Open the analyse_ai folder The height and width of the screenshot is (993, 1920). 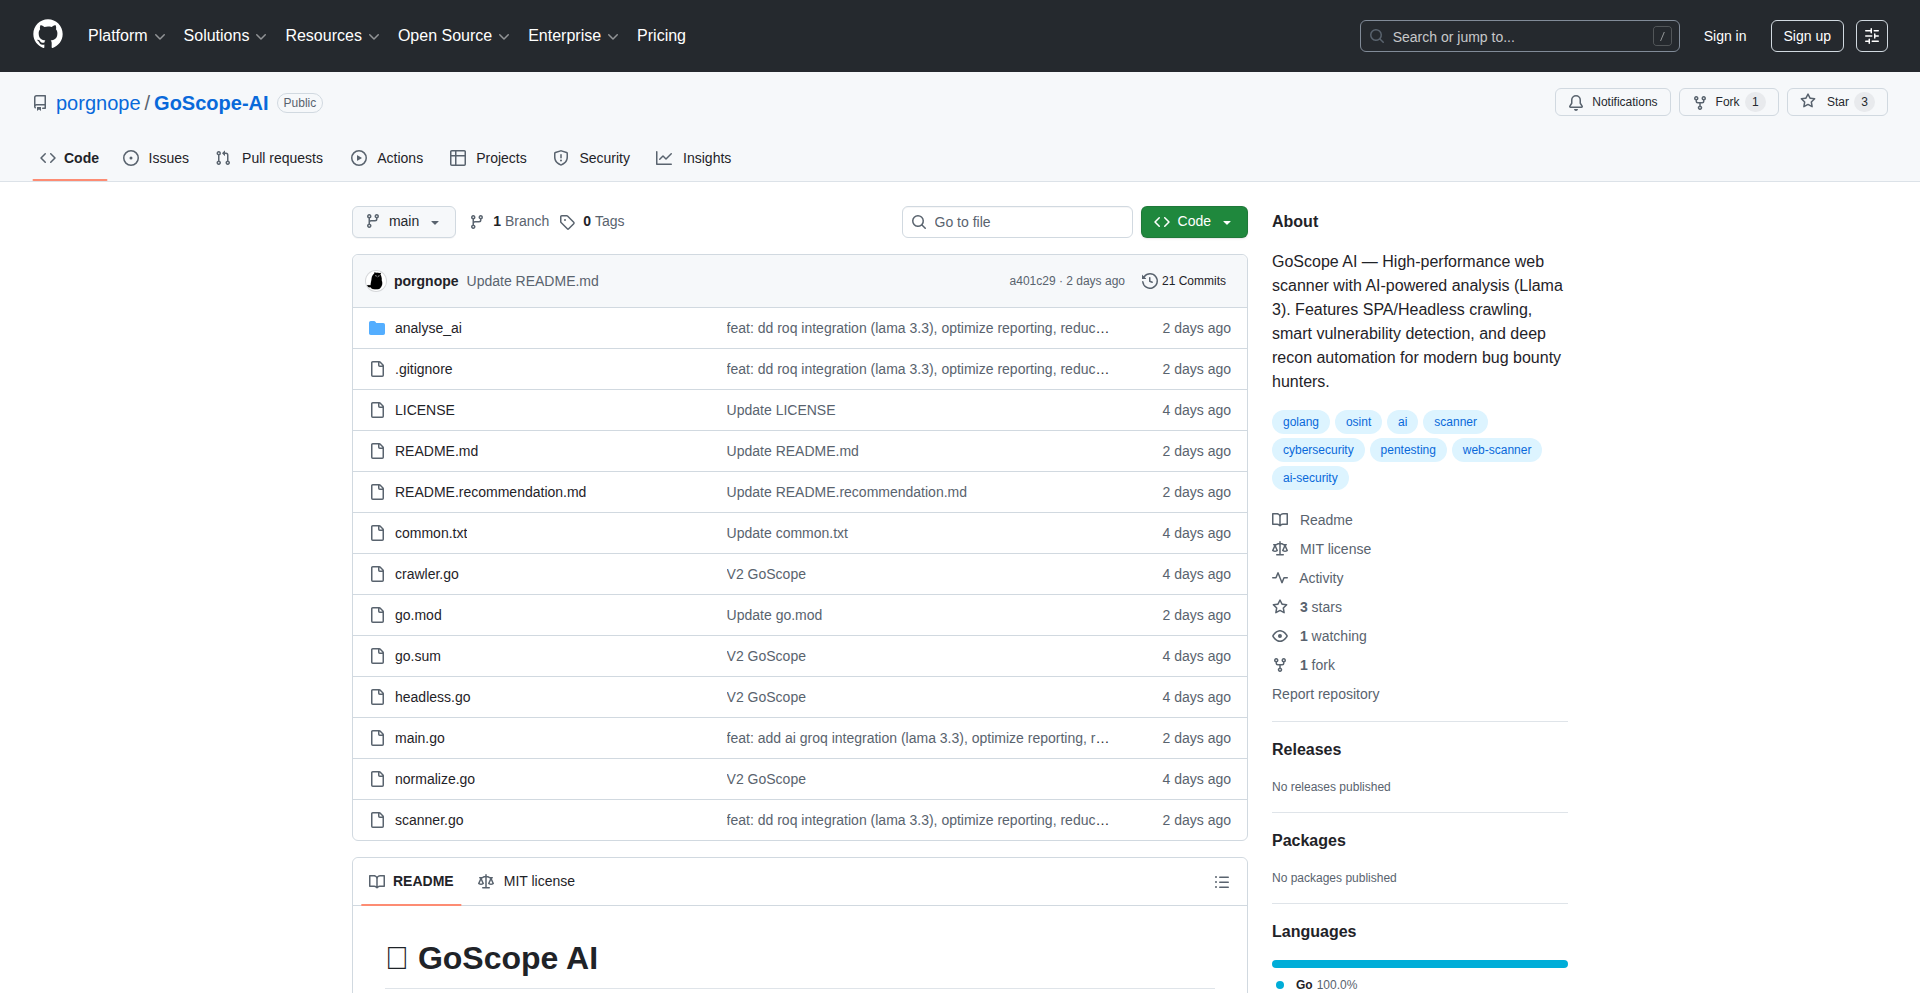coord(428,328)
